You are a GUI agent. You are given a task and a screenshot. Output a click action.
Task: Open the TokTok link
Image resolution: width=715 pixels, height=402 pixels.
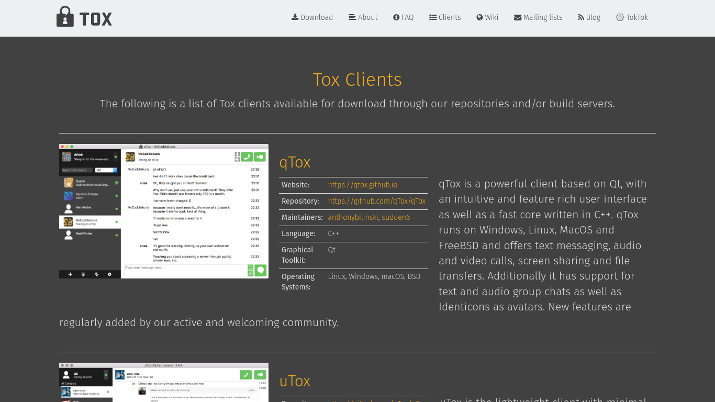pyautogui.click(x=632, y=17)
